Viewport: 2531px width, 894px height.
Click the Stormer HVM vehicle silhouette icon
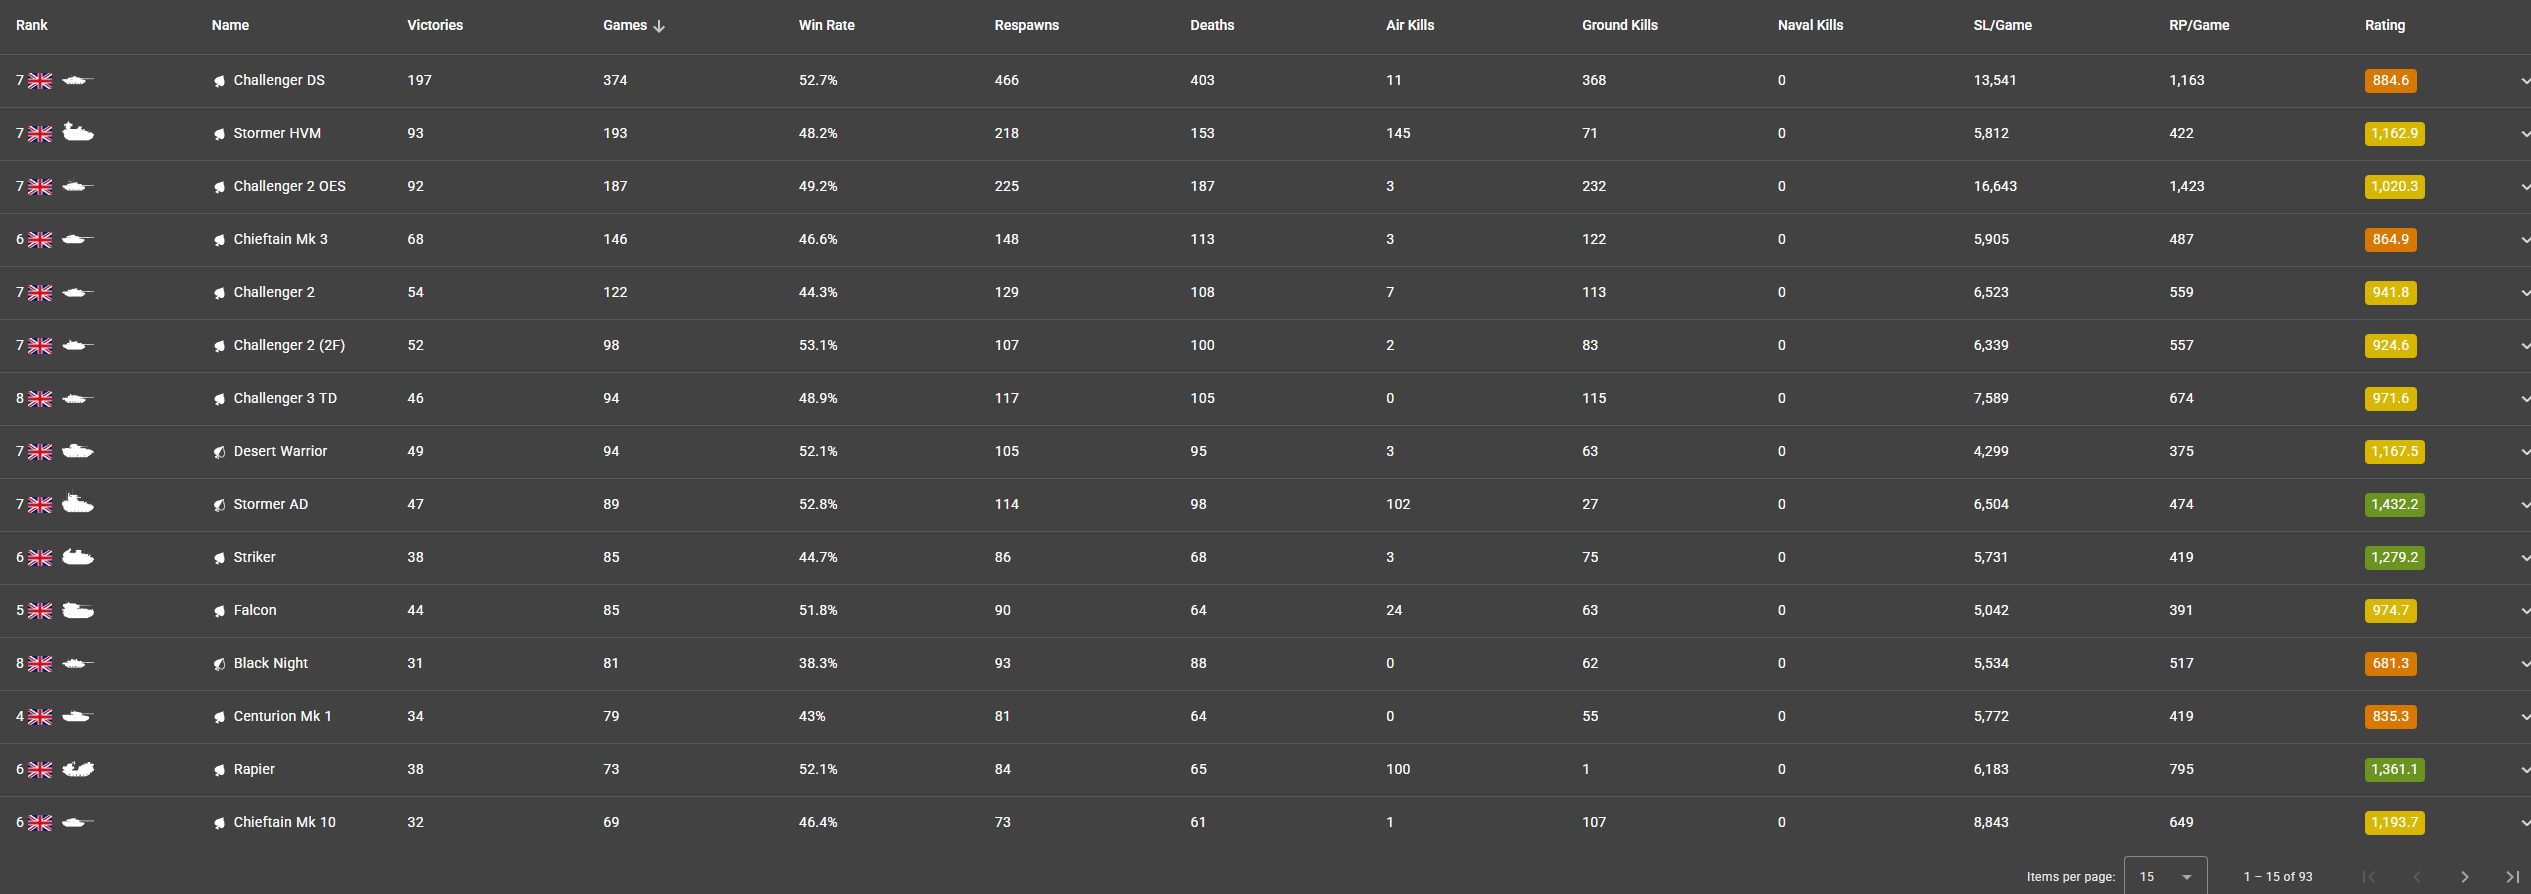click(x=78, y=132)
